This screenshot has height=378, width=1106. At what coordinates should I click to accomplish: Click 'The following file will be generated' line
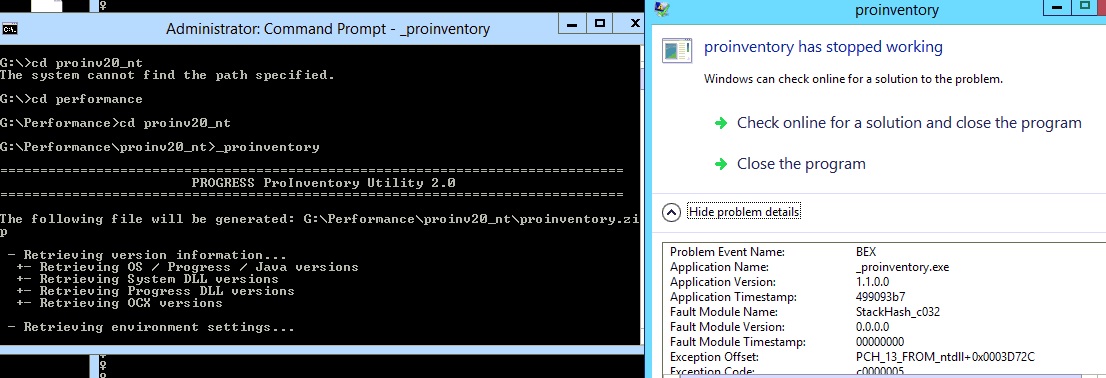(320, 219)
